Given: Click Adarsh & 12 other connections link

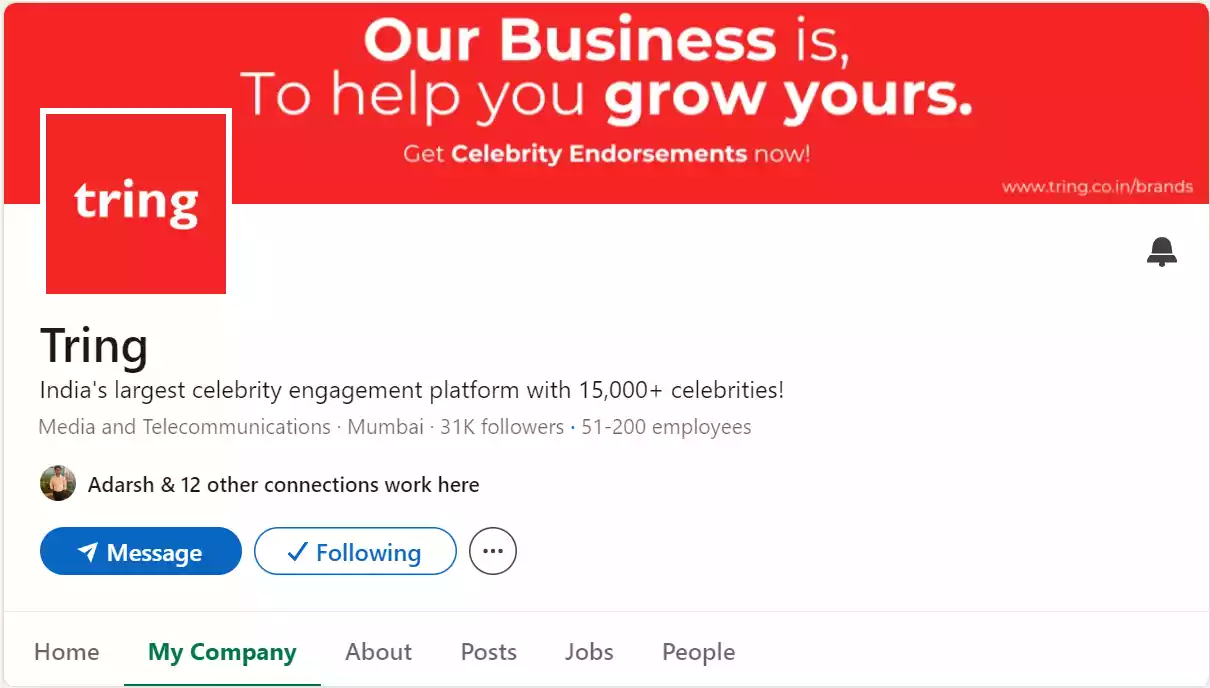Looking at the screenshot, I should pyautogui.click(x=283, y=485).
